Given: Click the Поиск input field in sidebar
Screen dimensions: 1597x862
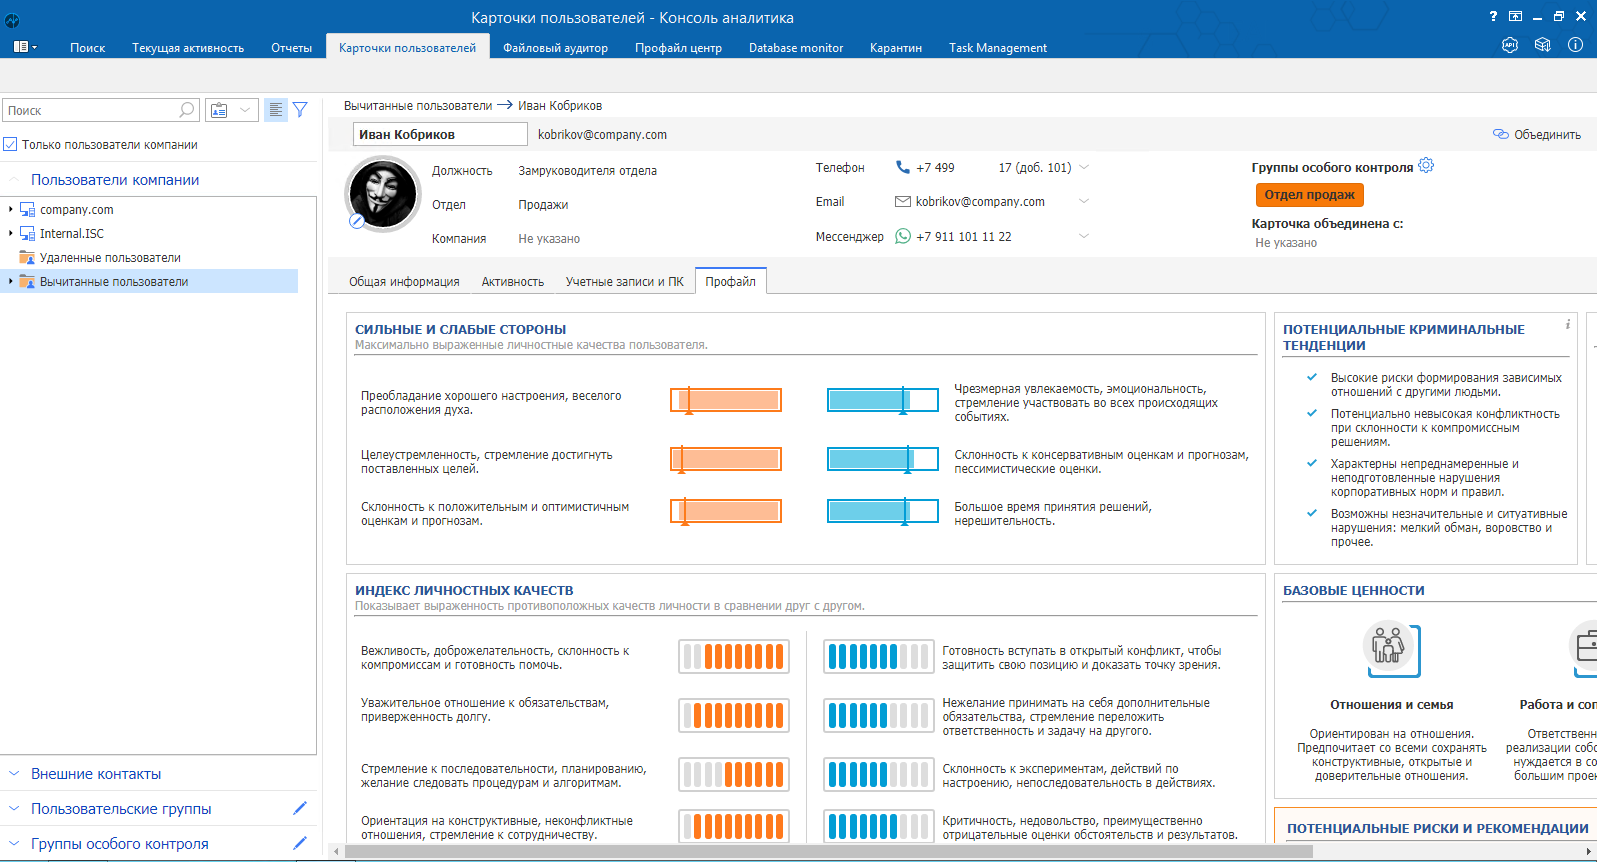Looking at the screenshot, I should click(90, 111).
